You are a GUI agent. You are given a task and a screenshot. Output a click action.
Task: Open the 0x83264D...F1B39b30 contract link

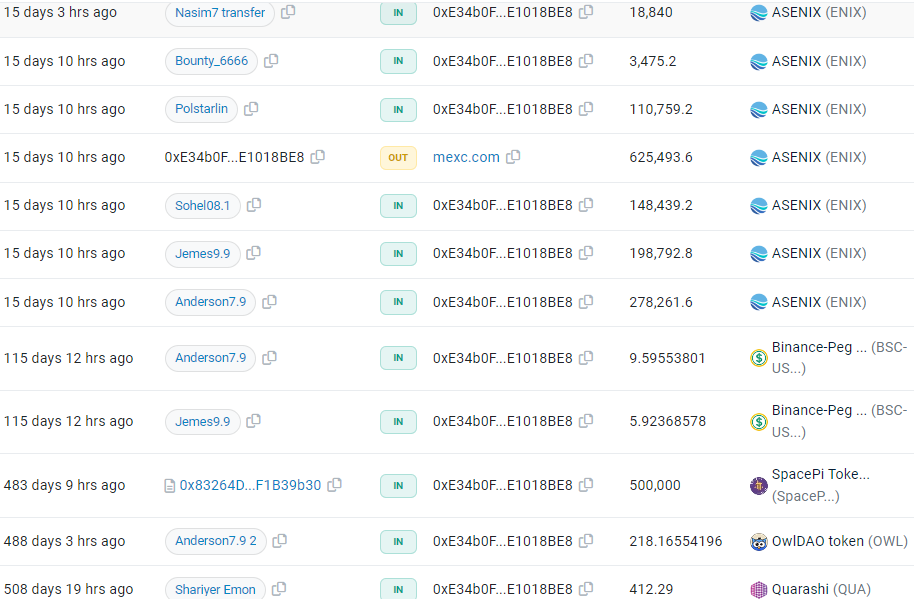click(250, 485)
